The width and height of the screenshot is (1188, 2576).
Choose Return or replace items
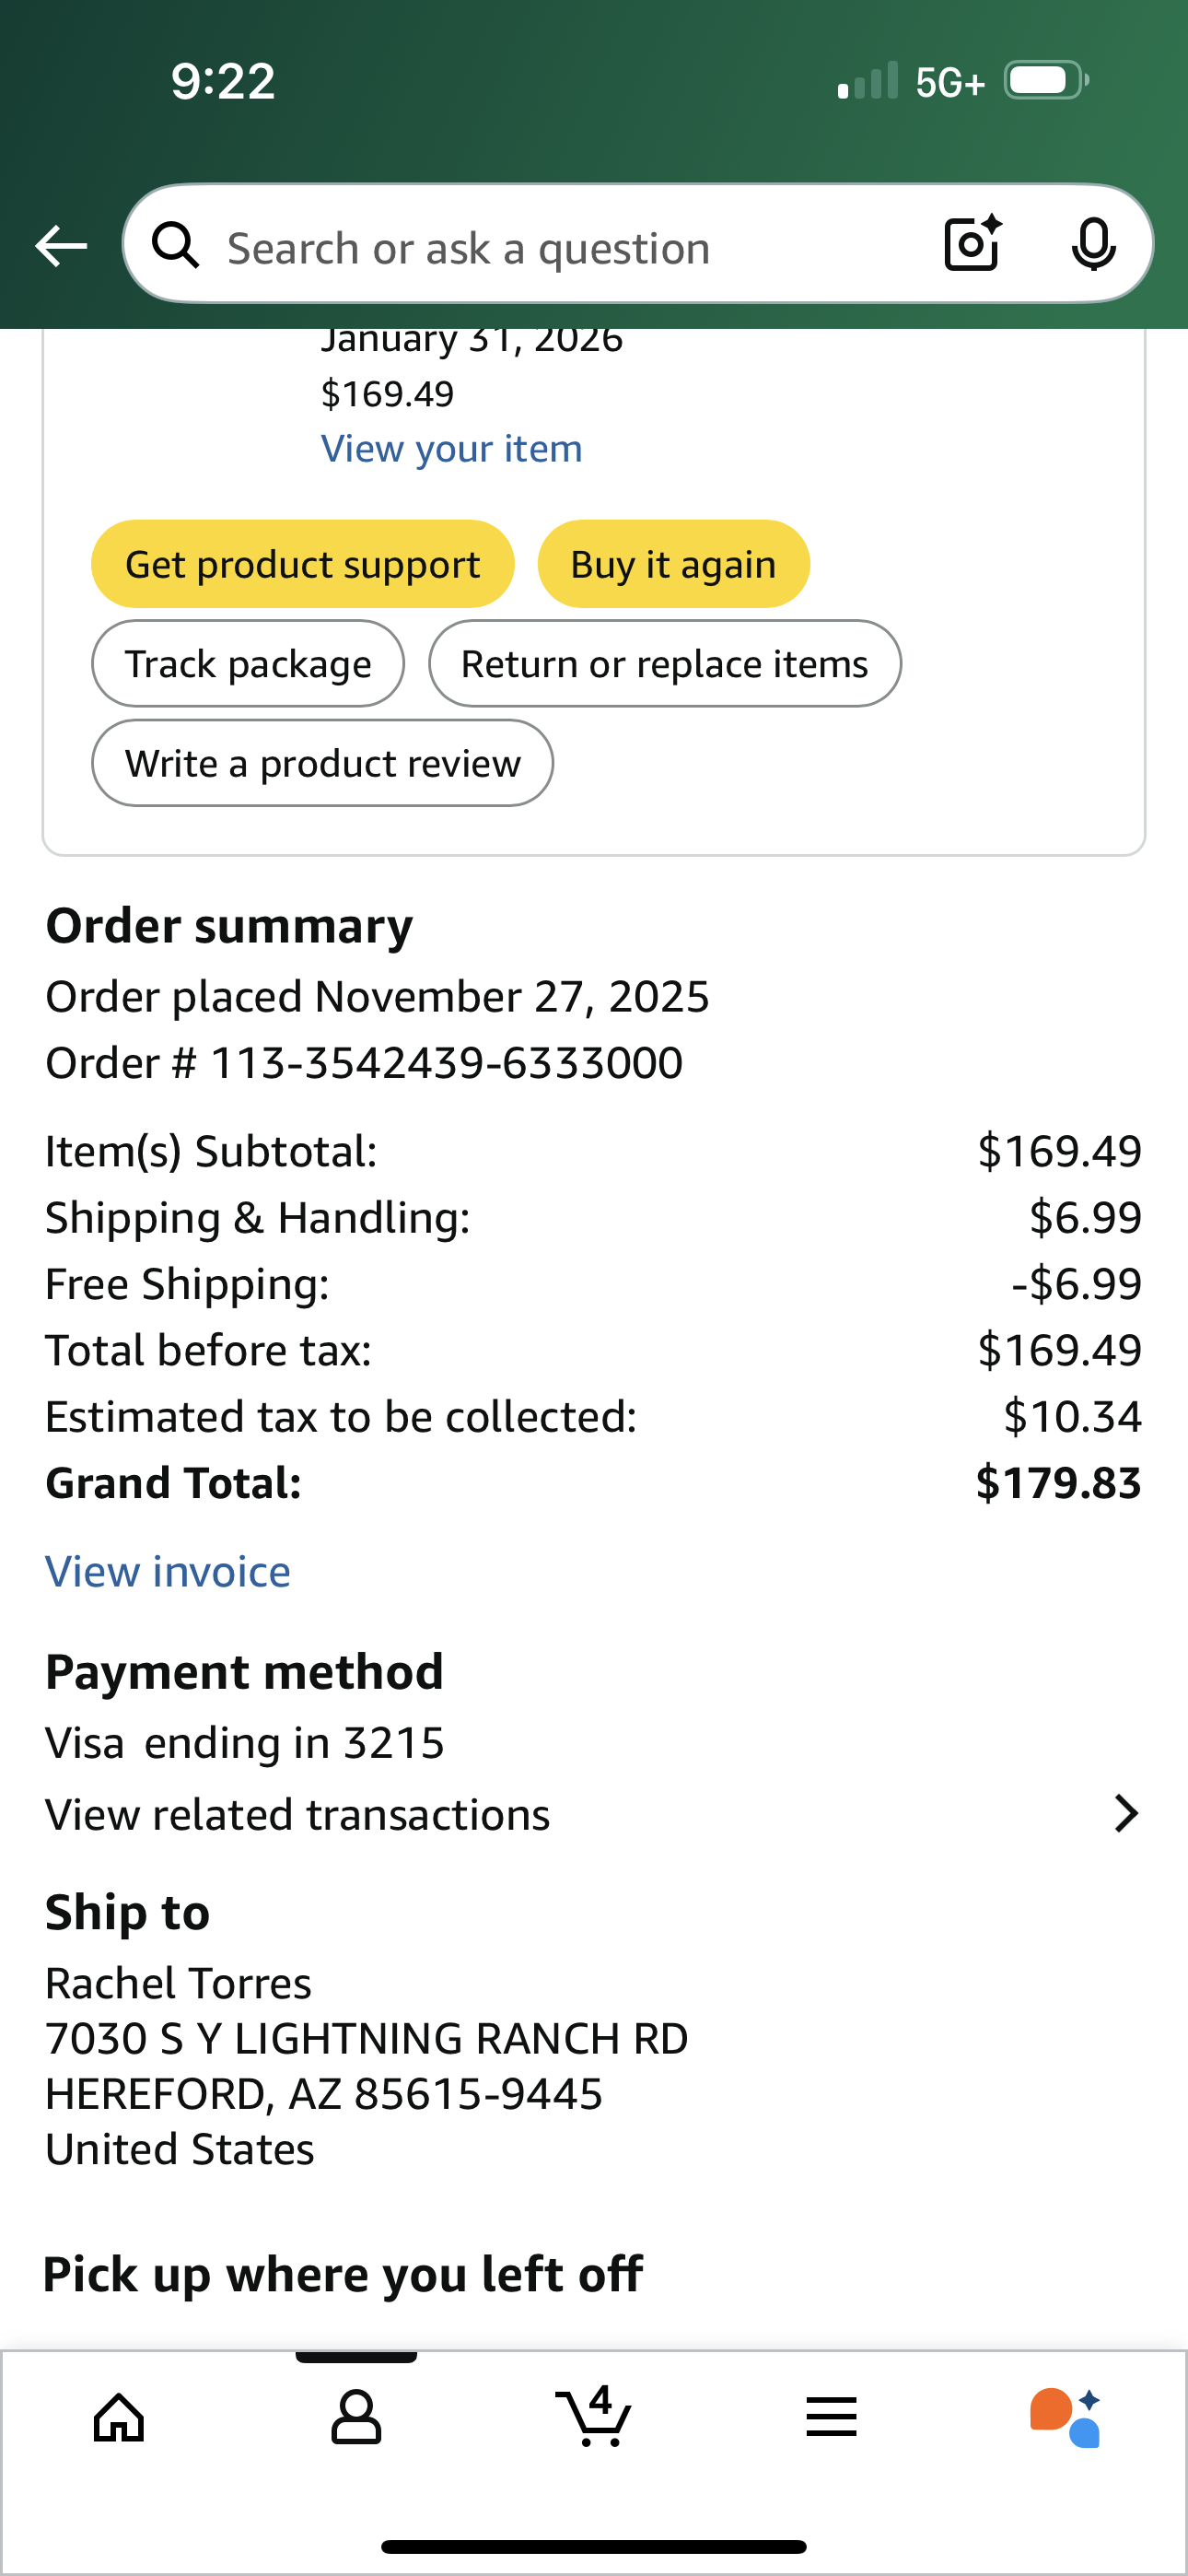[x=665, y=664]
